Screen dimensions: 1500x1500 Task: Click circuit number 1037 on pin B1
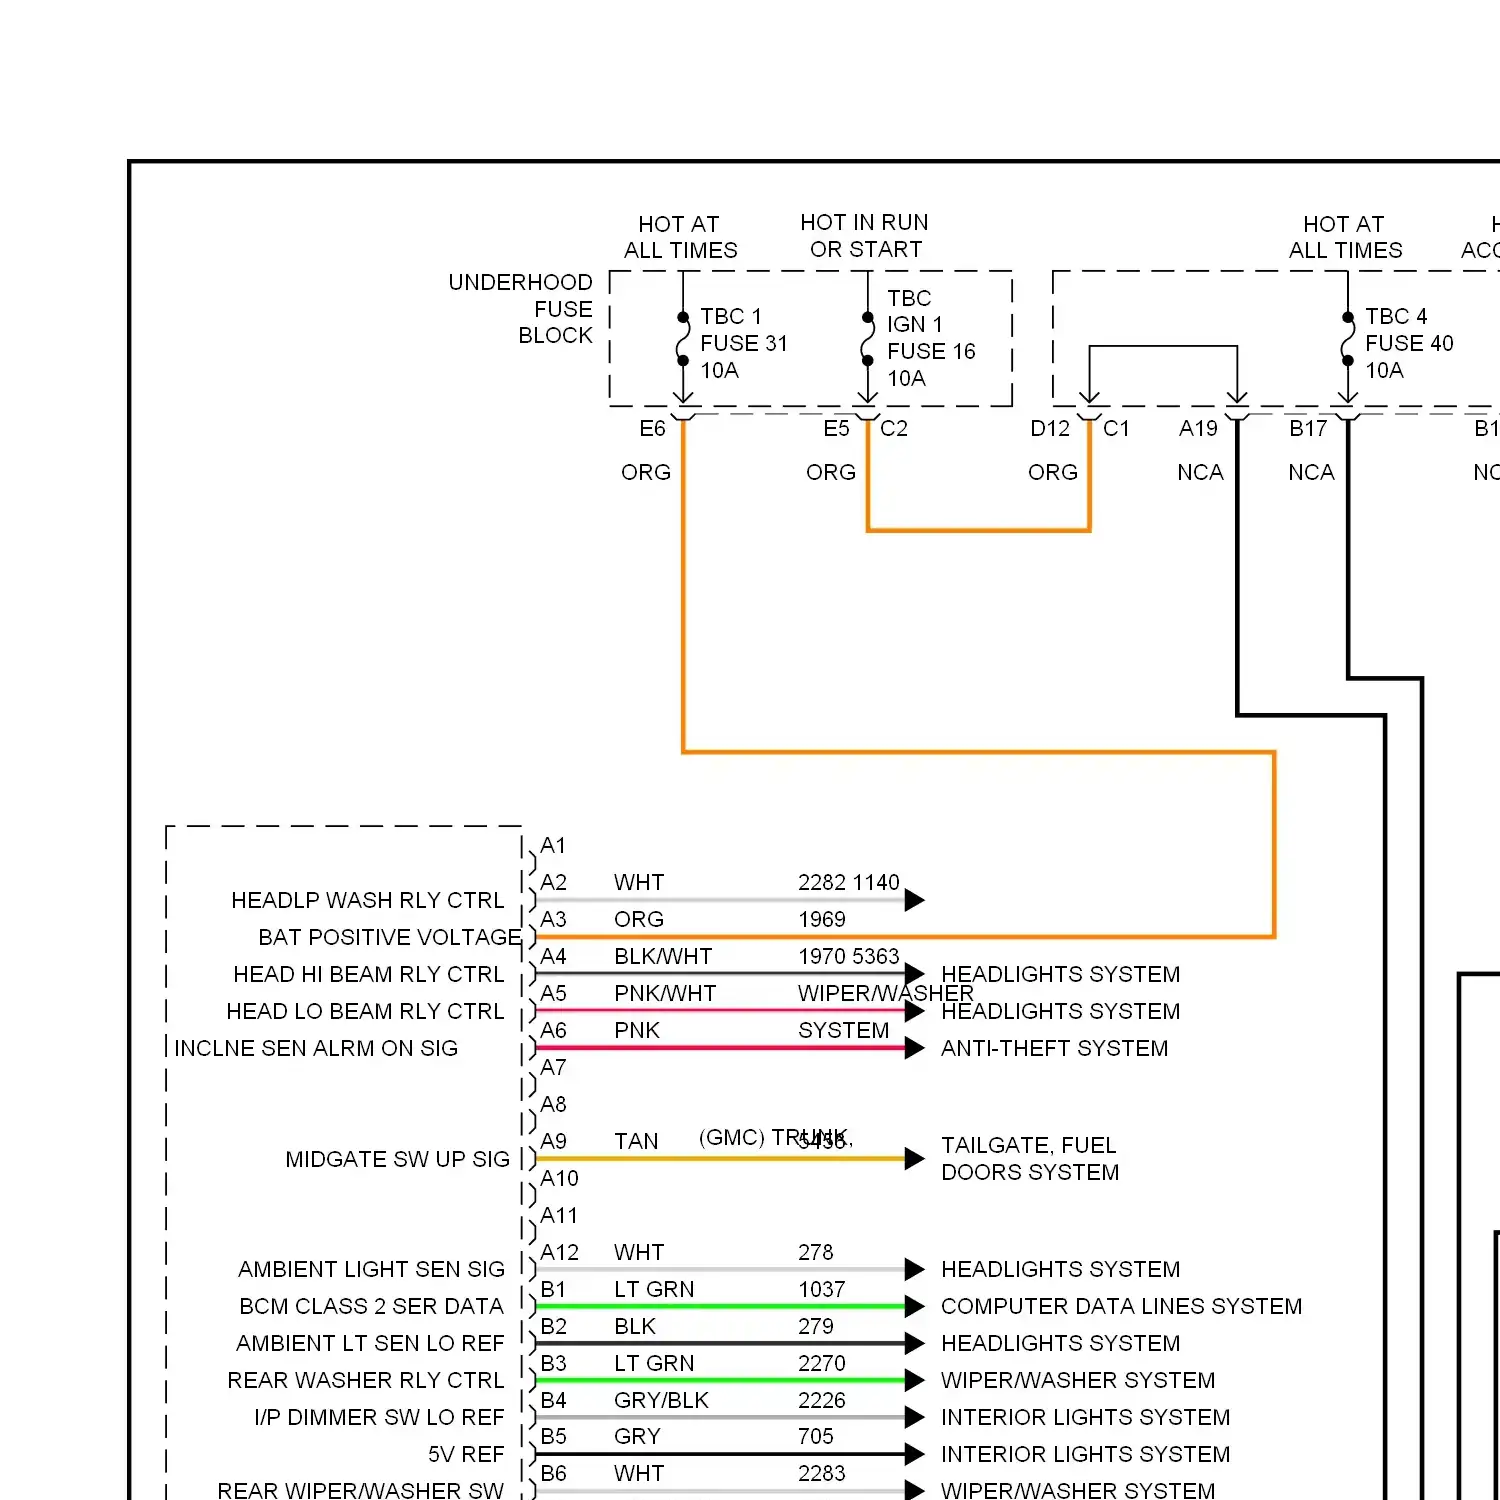pyautogui.click(x=822, y=1289)
